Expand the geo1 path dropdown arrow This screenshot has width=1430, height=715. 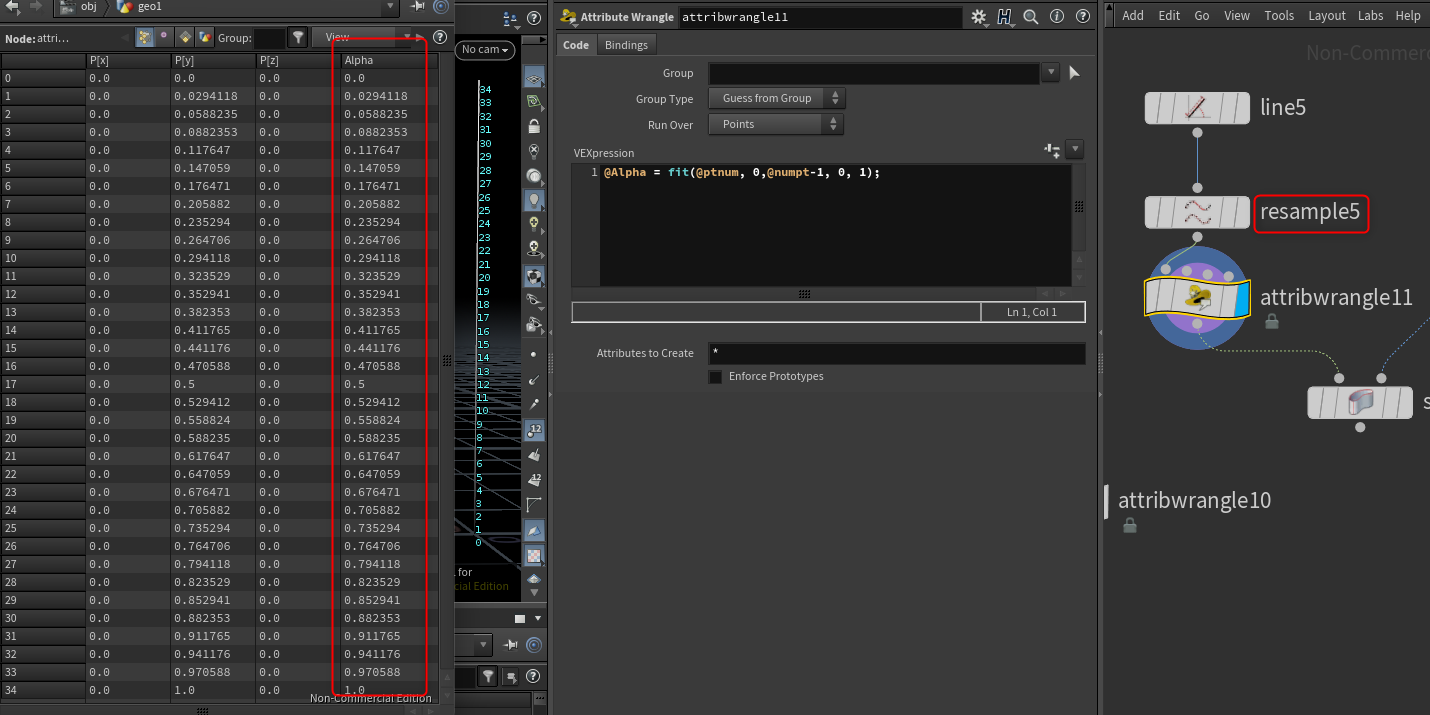point(389,7)
